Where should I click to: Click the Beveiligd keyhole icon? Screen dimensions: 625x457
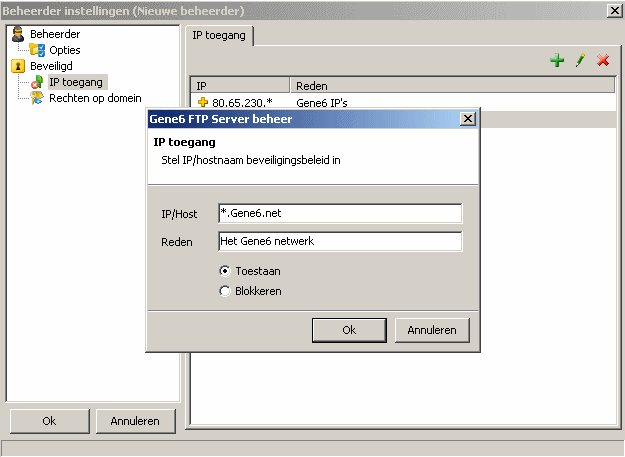click(x=18, y=66)
